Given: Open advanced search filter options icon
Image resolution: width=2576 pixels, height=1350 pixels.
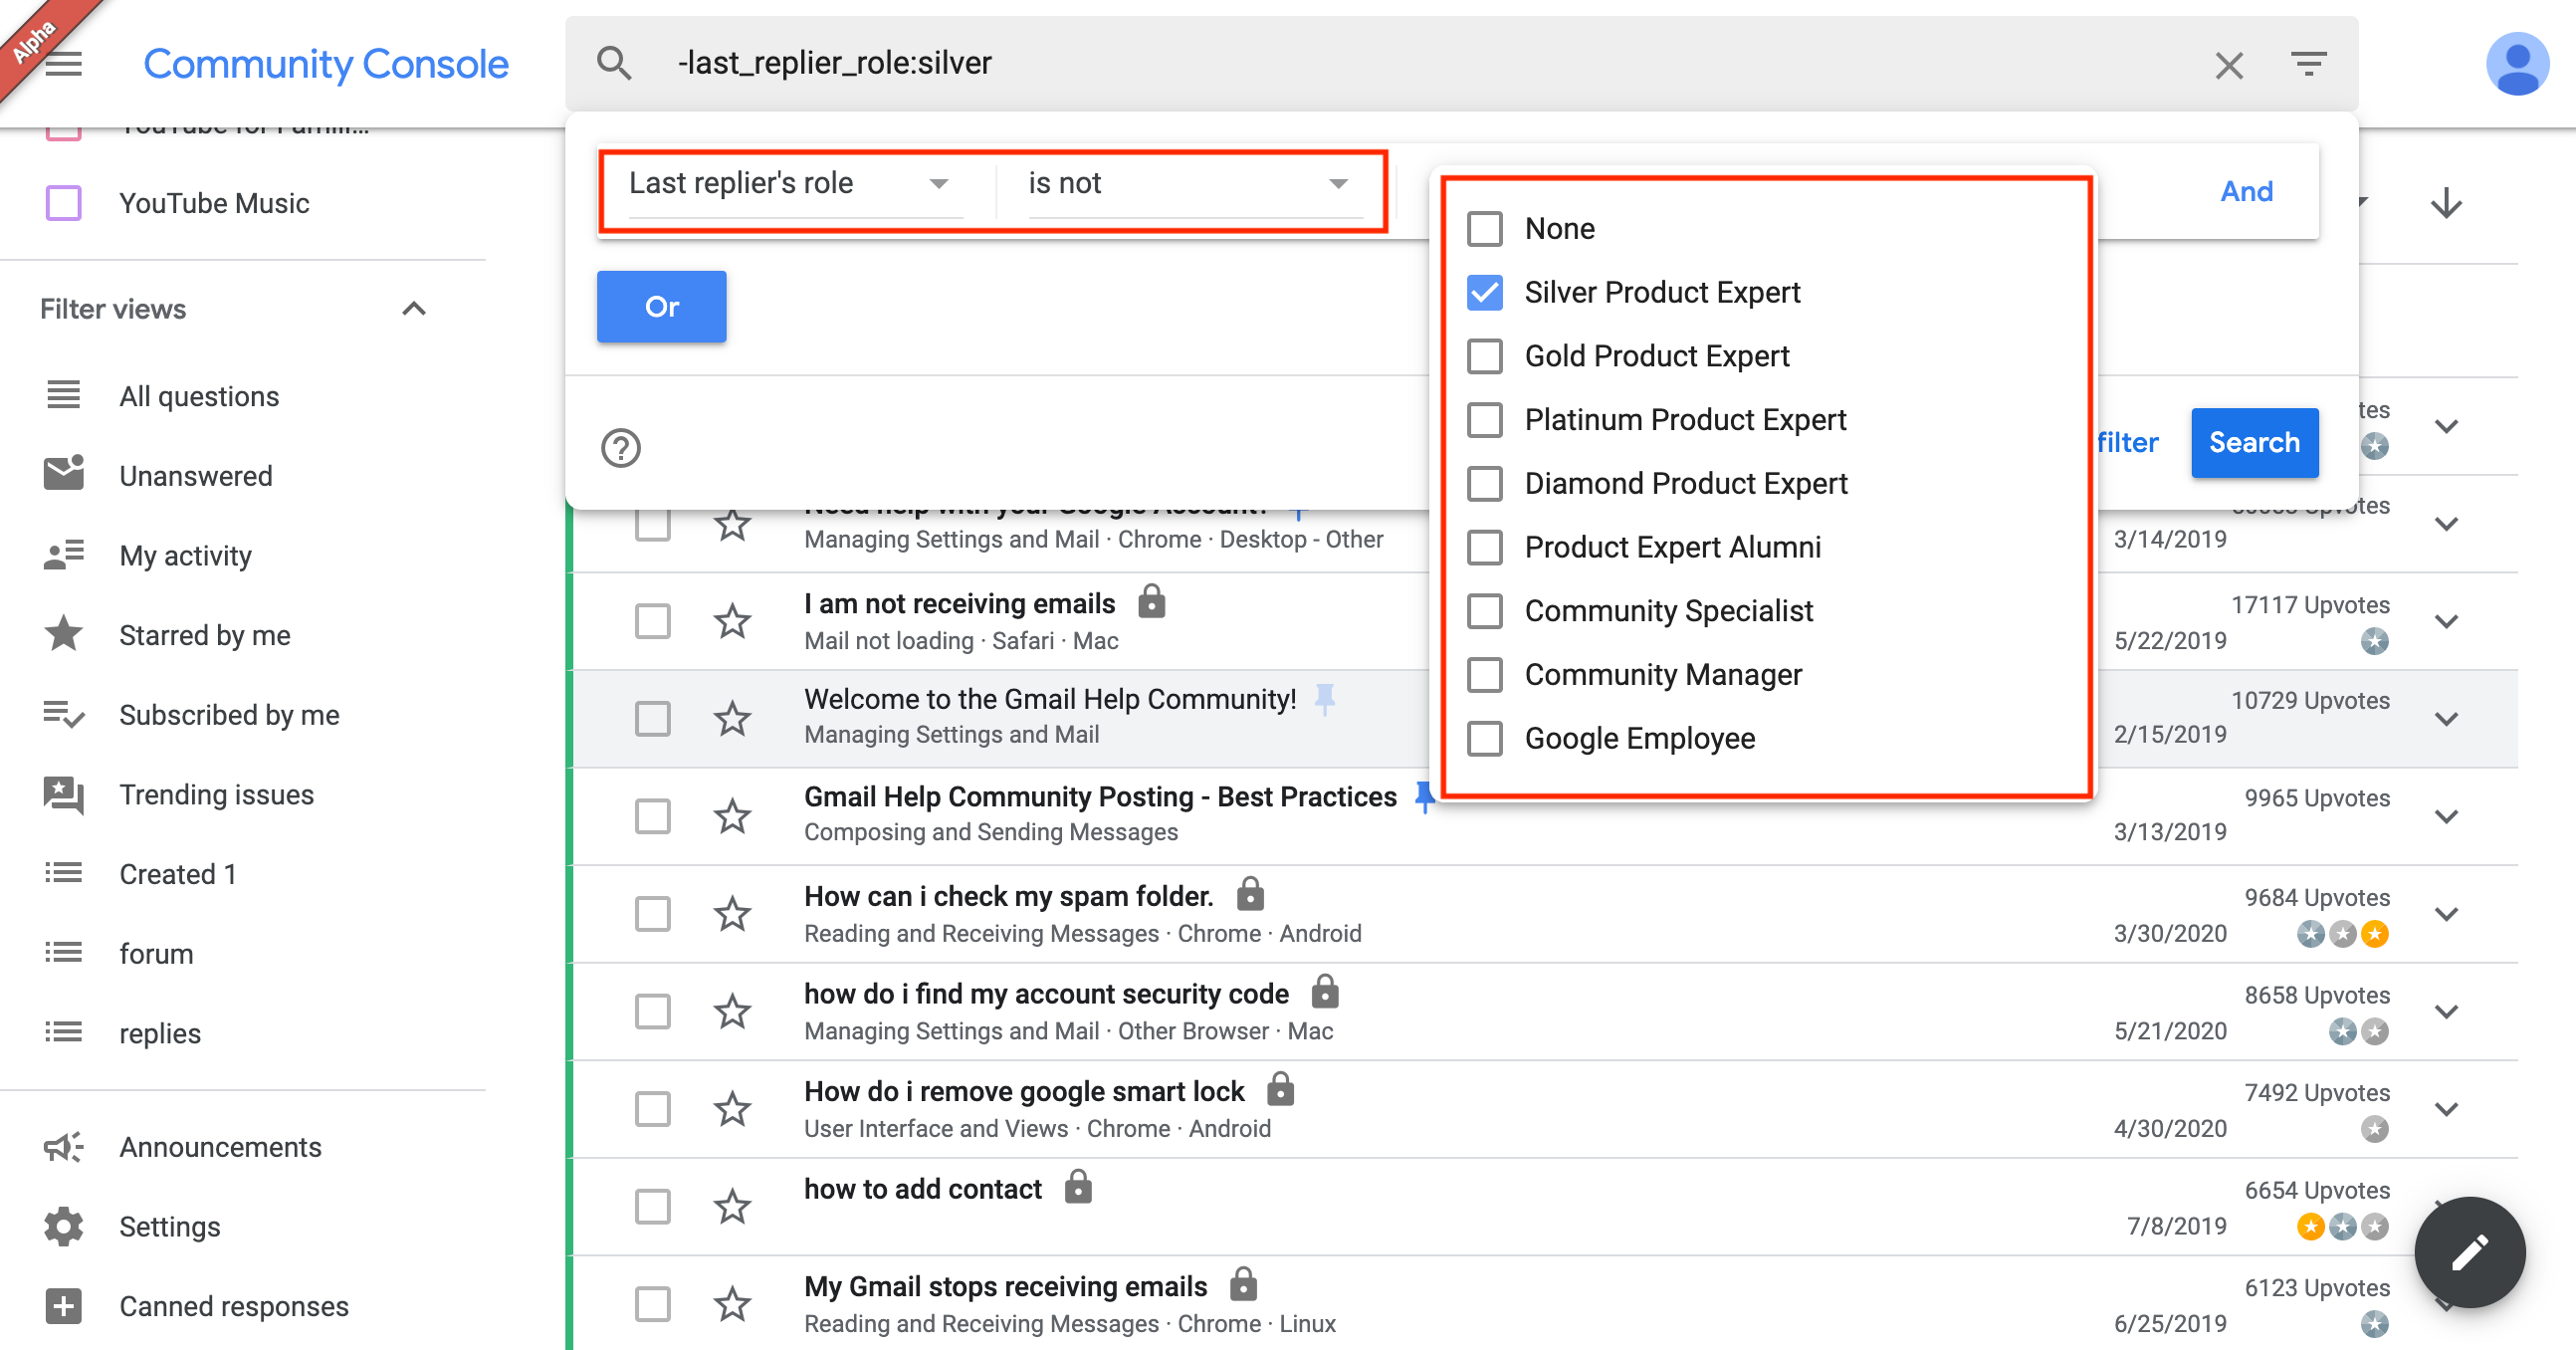Looking at the screenshot, I should (2308, 65).
